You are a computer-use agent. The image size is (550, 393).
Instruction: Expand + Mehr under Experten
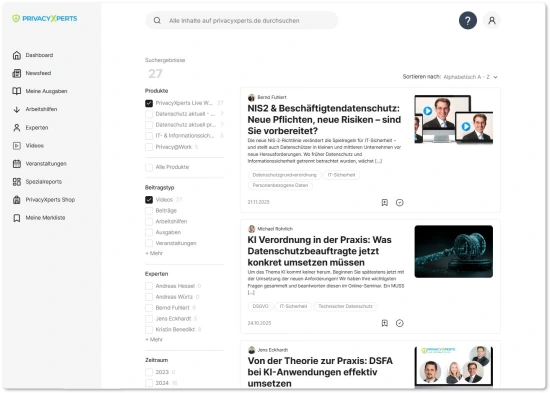[x=154, y=340]
